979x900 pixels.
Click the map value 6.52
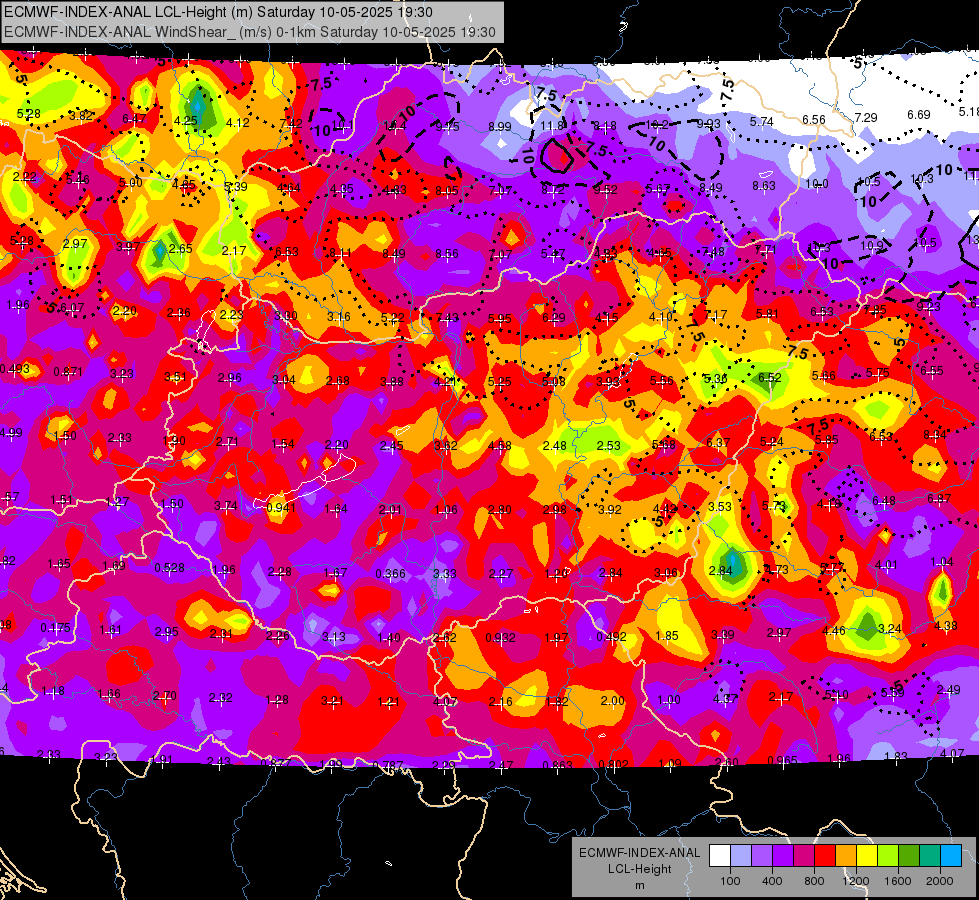770,377
